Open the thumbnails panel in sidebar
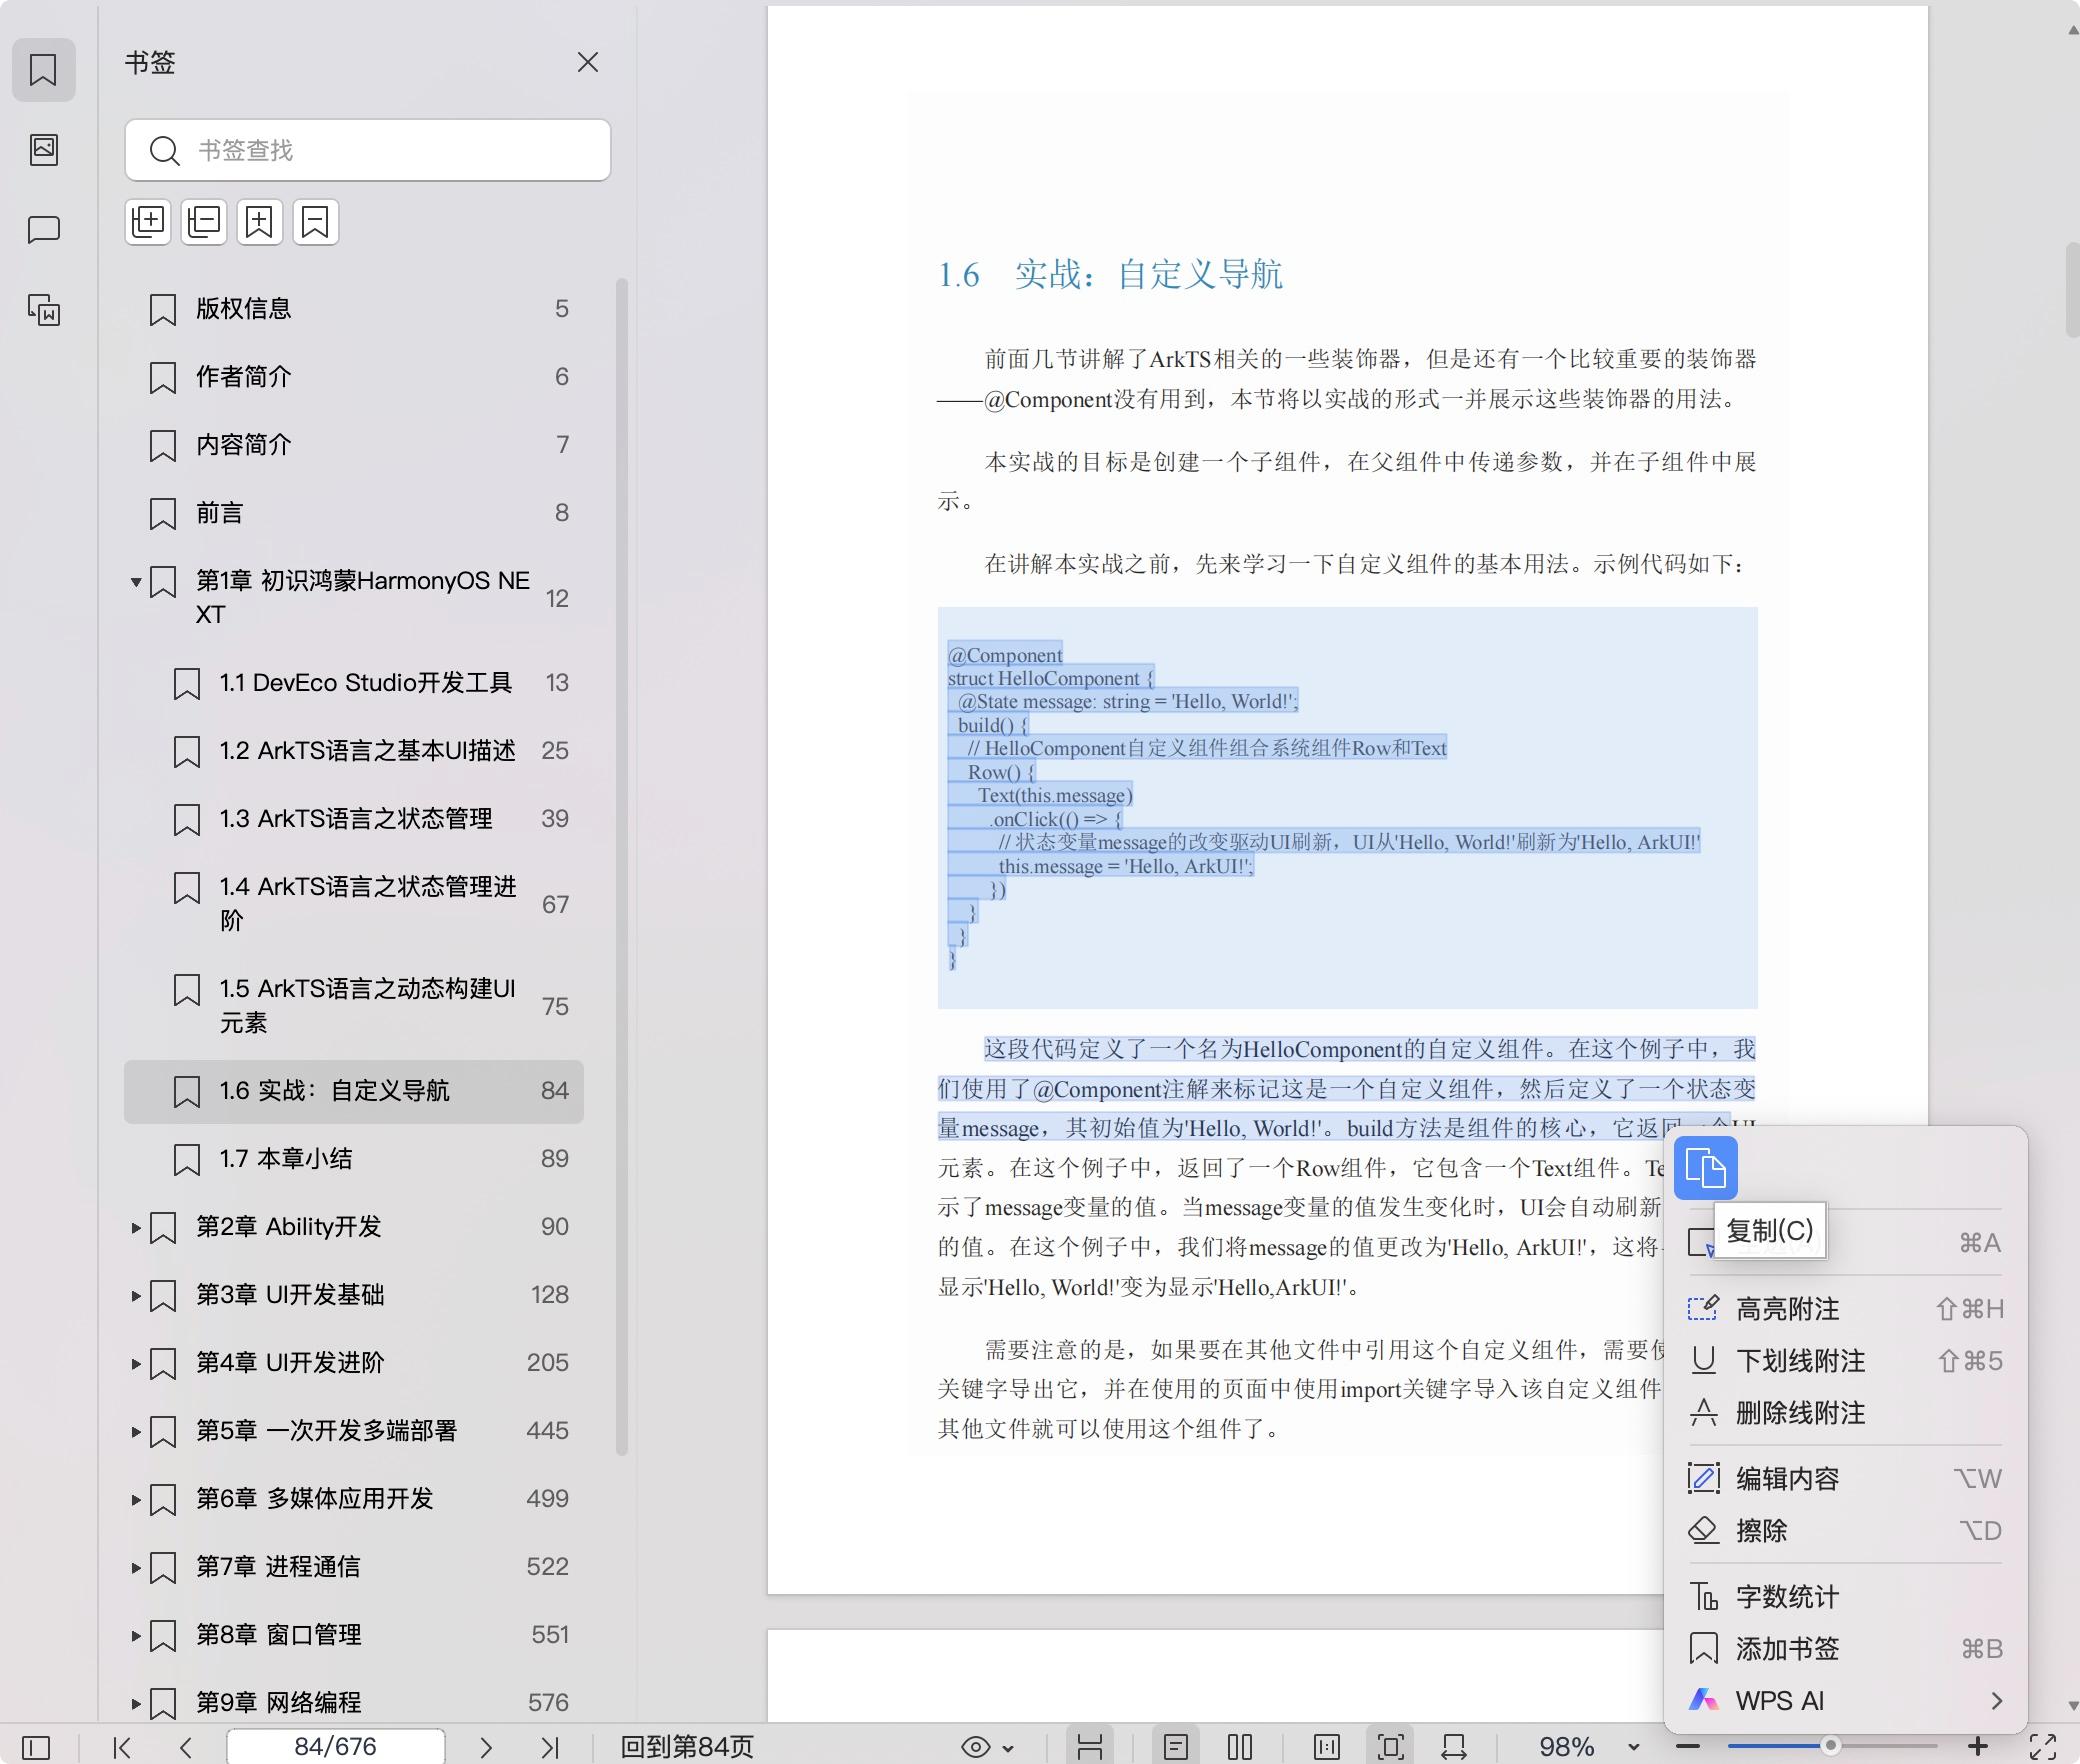 [43, 150]
